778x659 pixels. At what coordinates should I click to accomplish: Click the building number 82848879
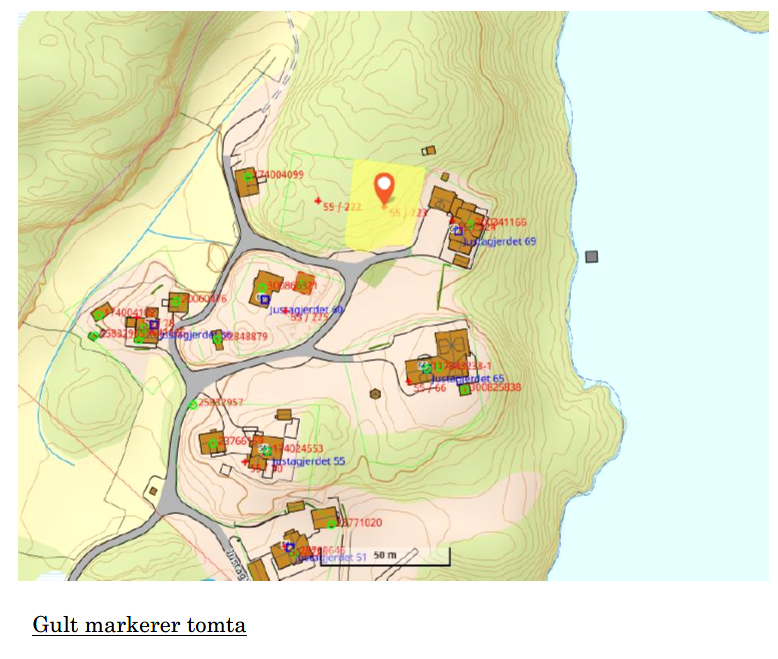coord(245,336)
